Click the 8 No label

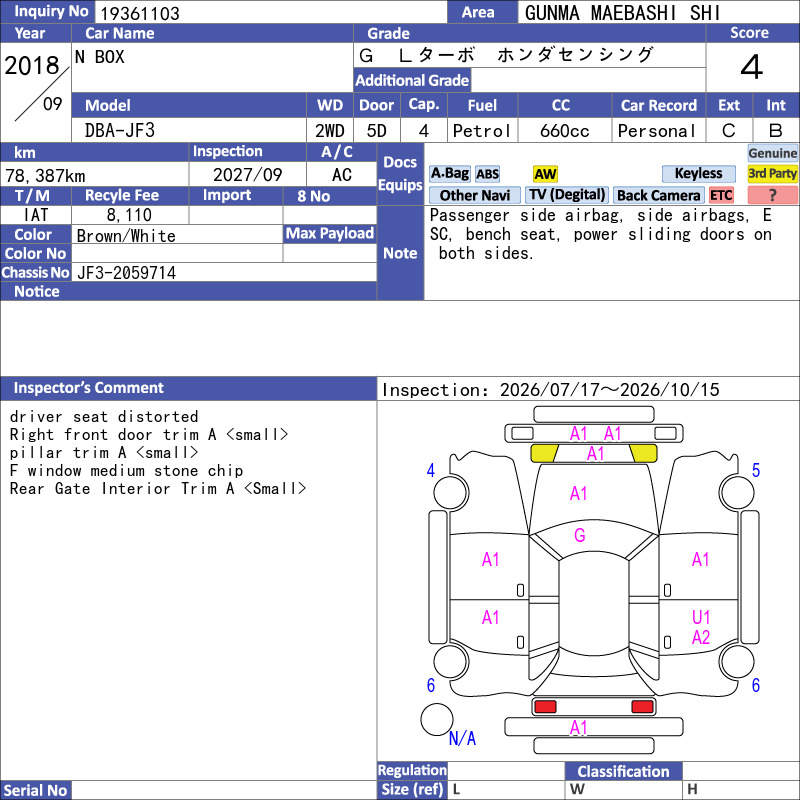click(x=313, y=196)
